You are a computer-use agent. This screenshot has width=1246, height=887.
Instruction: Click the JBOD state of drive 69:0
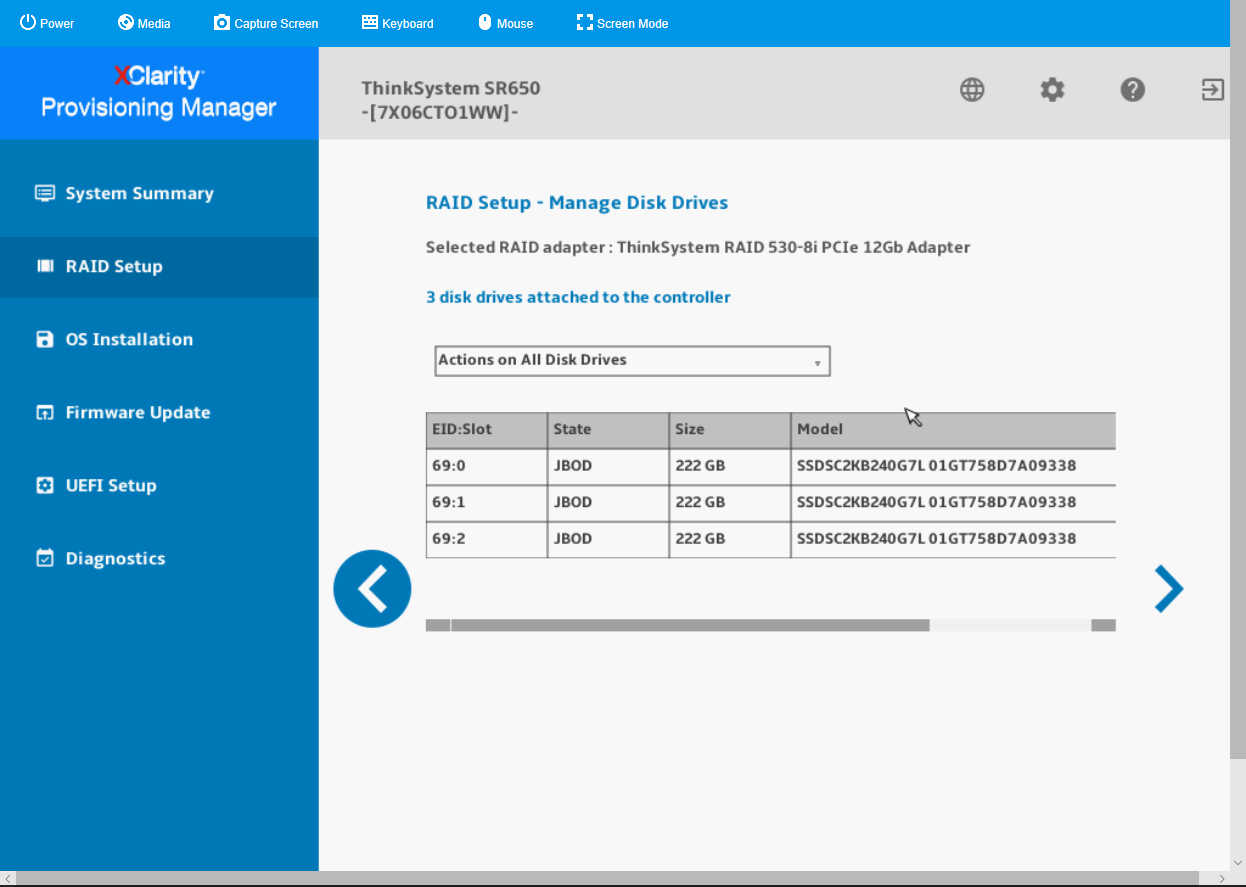pos(573,466)
